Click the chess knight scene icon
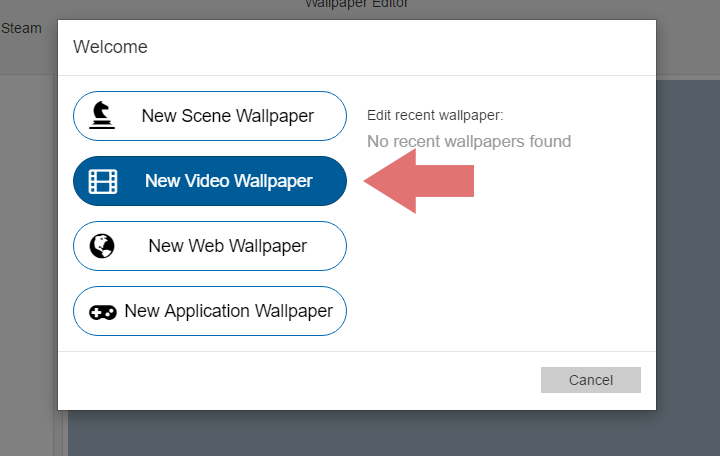This screenshot has width=720, height=456. tap(102, 116)
